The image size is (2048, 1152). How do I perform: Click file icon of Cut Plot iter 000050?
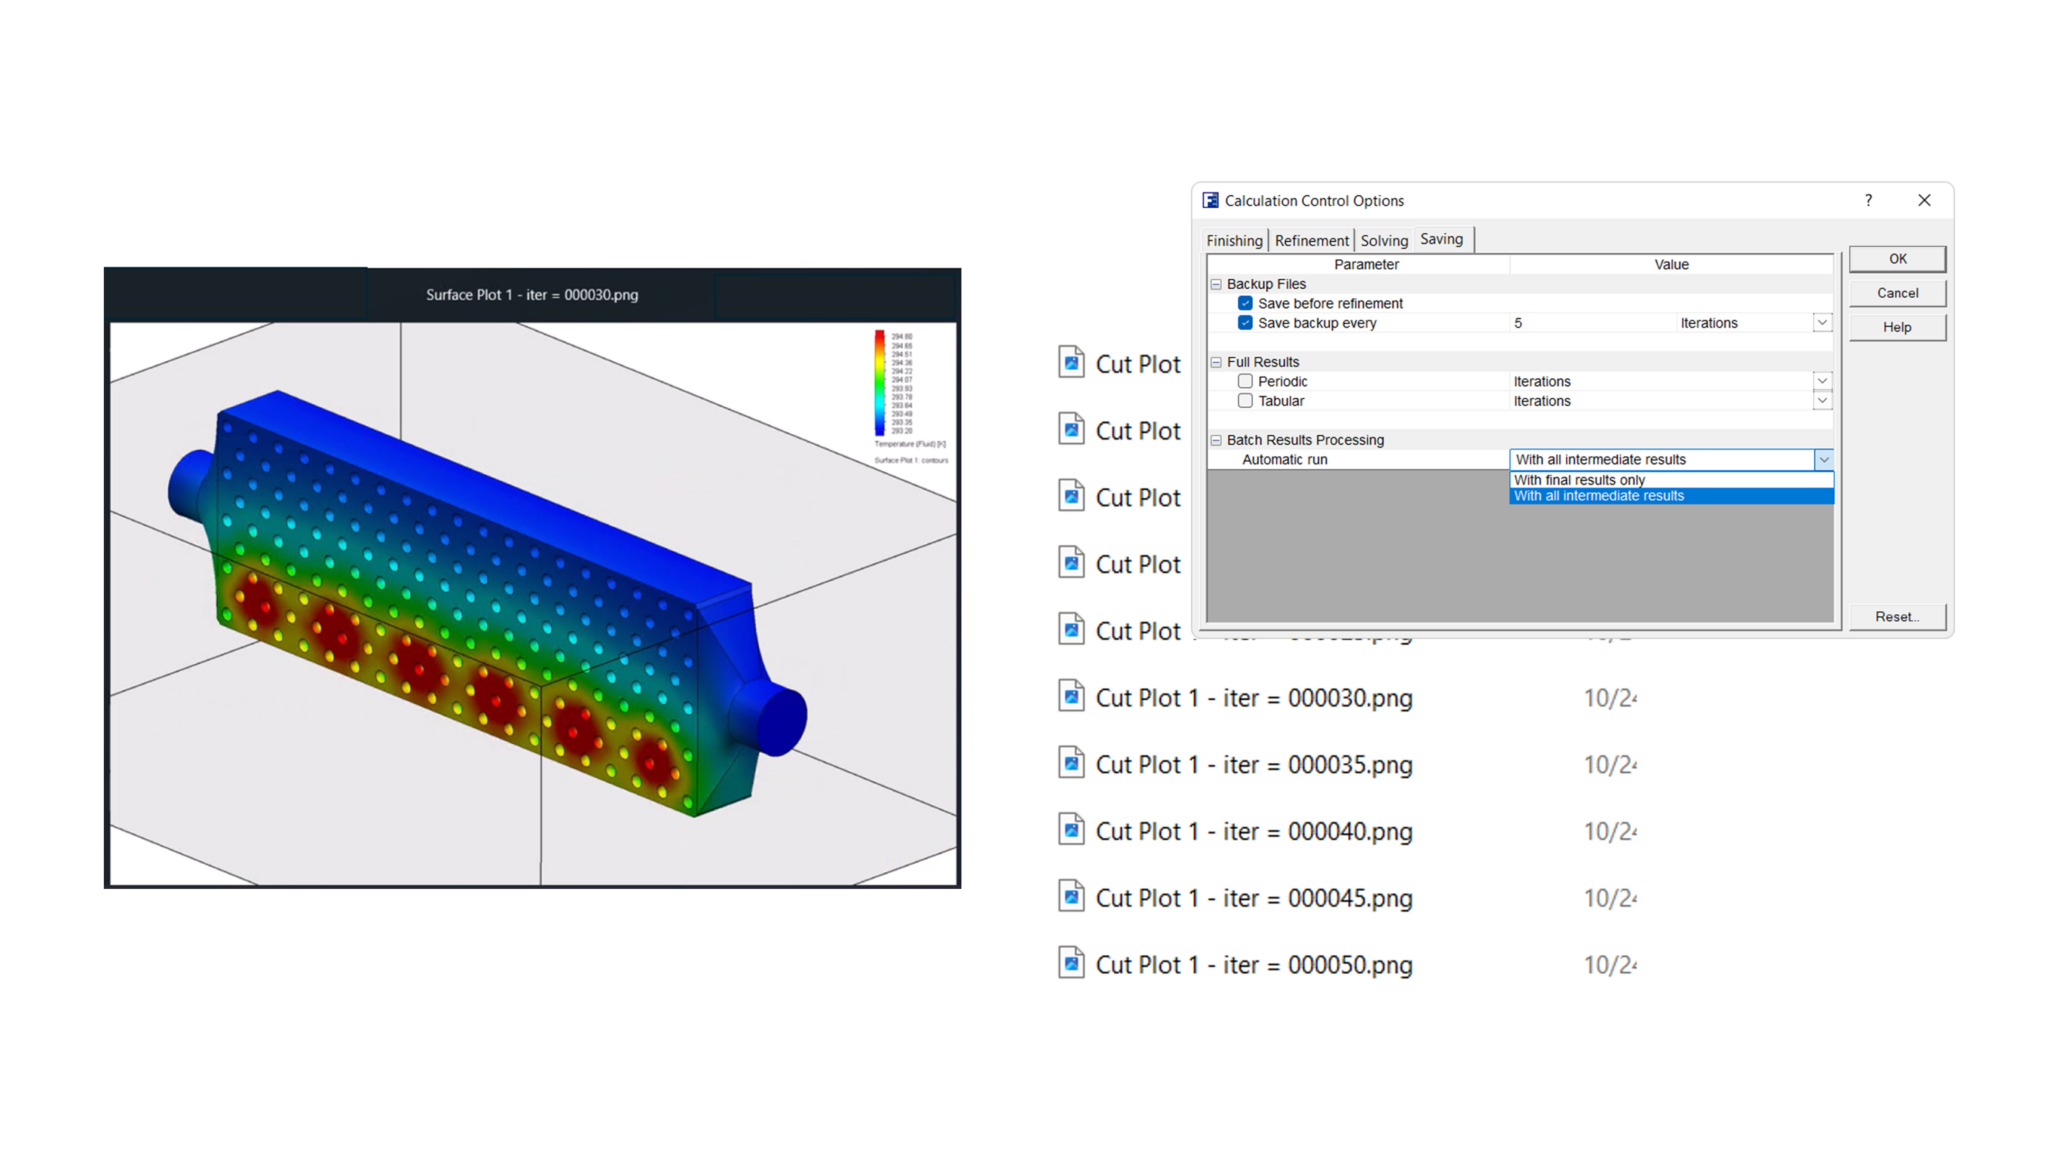pyautogui.click(x=1071, y=963)
